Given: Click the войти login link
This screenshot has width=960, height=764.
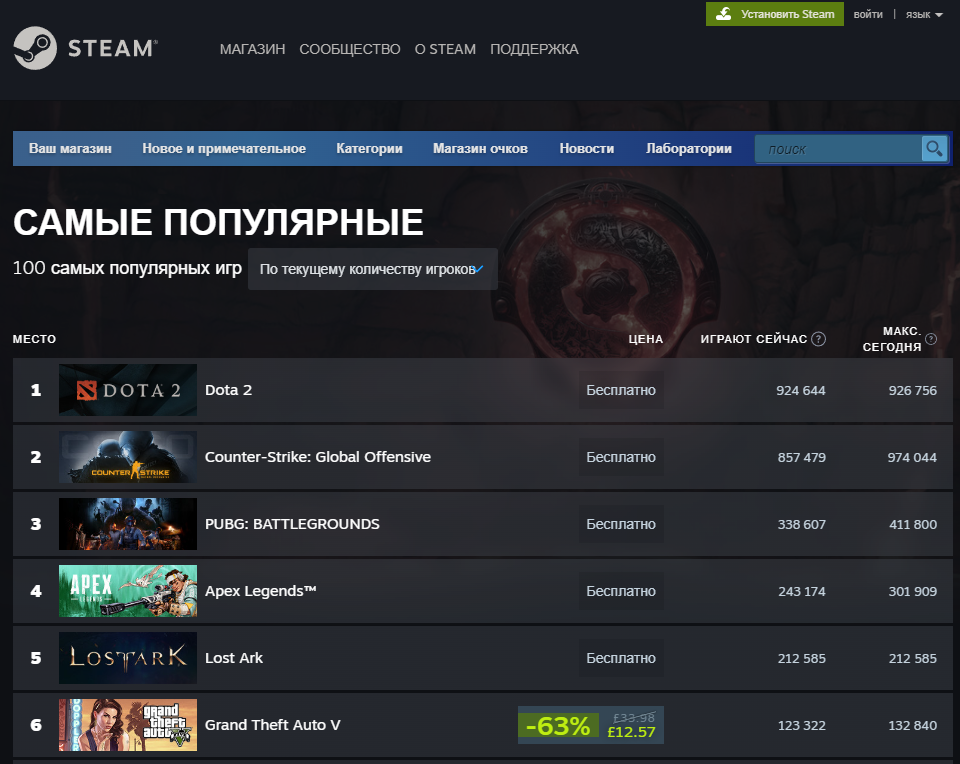Looking at the screenshot, I should 868,14.
